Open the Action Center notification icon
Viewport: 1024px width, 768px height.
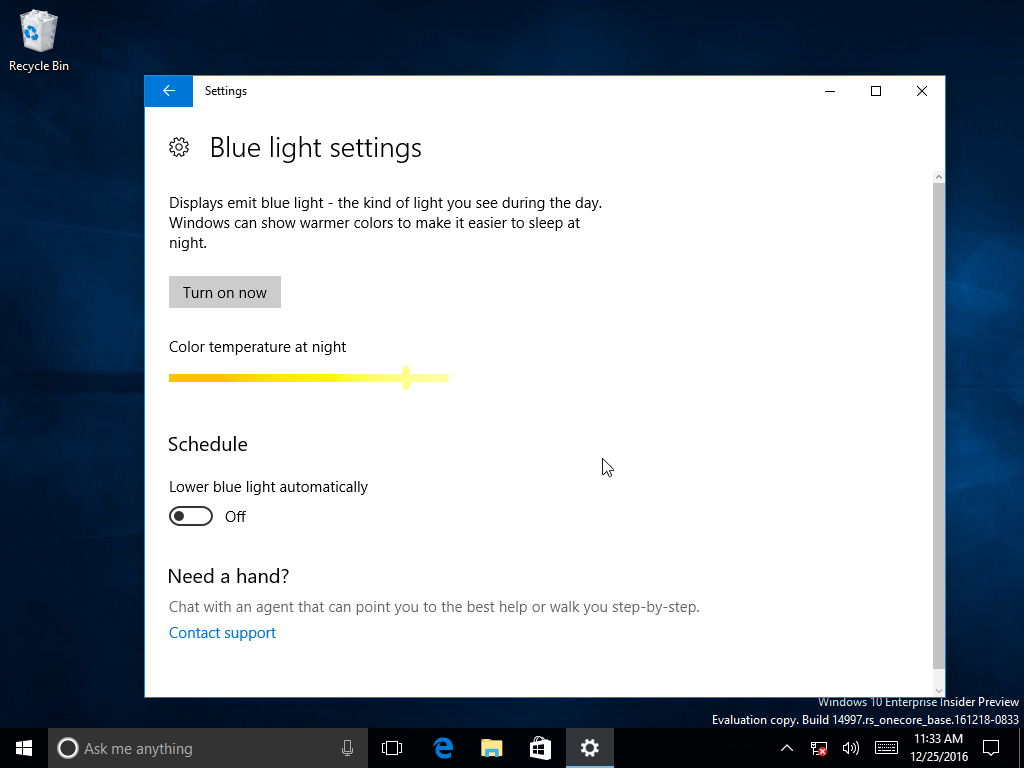991,748
